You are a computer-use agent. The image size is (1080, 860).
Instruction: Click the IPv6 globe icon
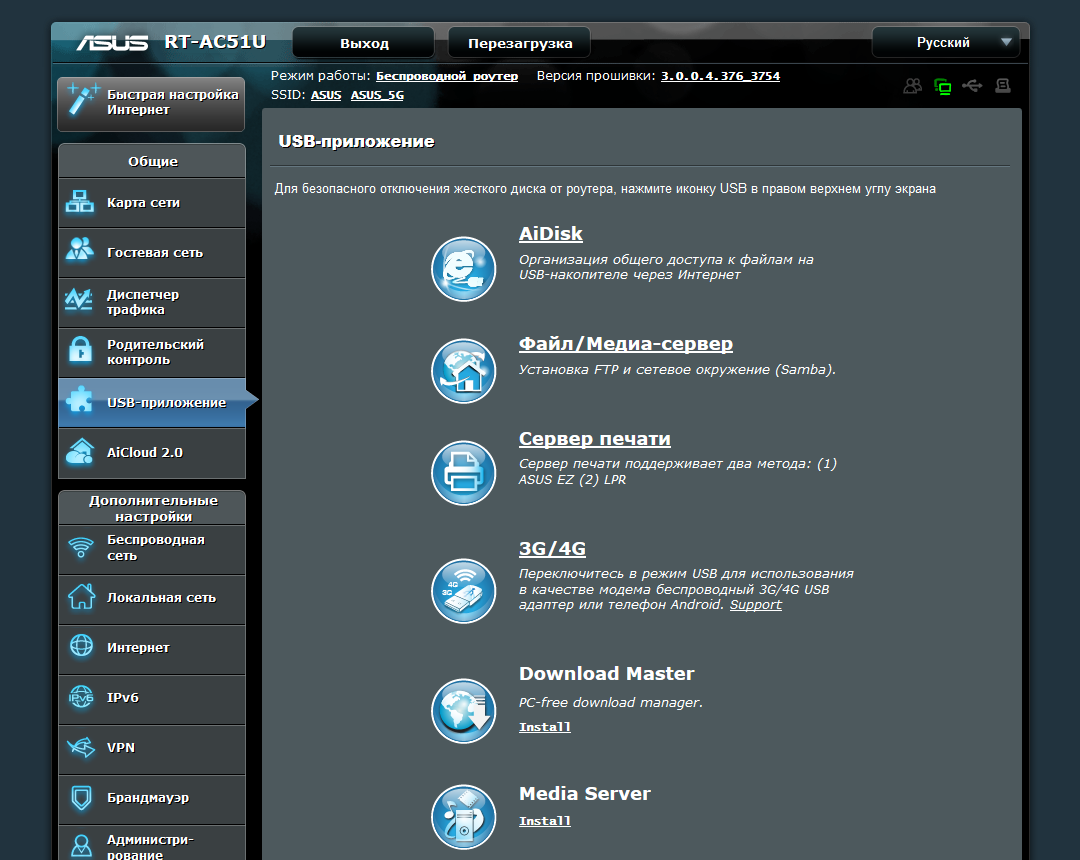(81, 697)
